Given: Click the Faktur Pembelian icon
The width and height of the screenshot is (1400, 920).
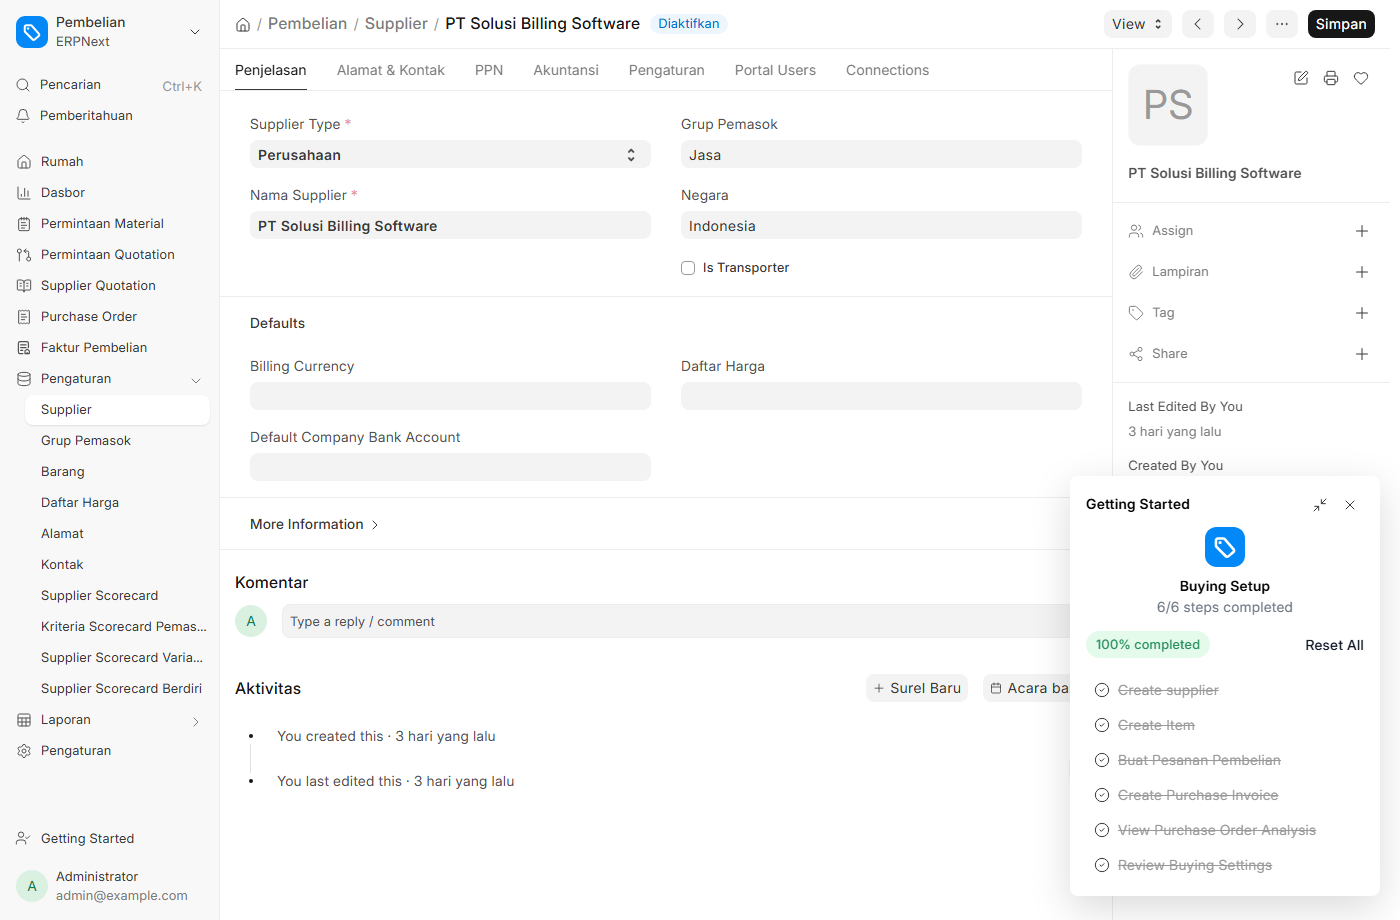Looking at the screenshot, I should pyautogui.click(x=24, y=348).
